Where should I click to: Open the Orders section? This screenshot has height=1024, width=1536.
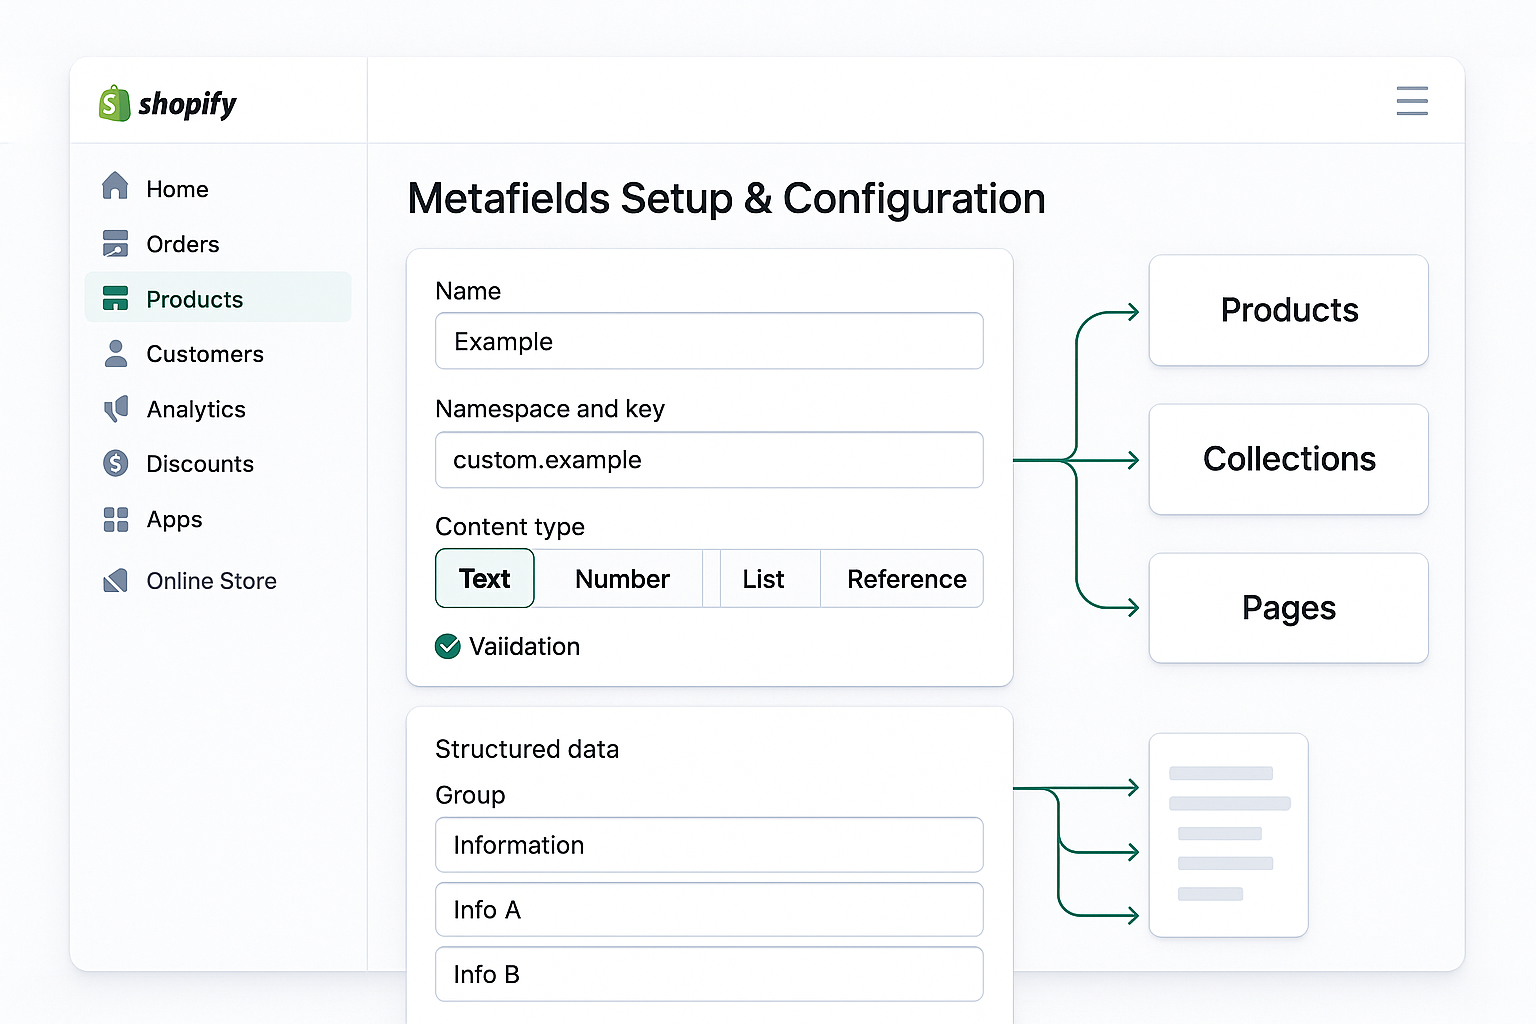[x=183, y=244]
